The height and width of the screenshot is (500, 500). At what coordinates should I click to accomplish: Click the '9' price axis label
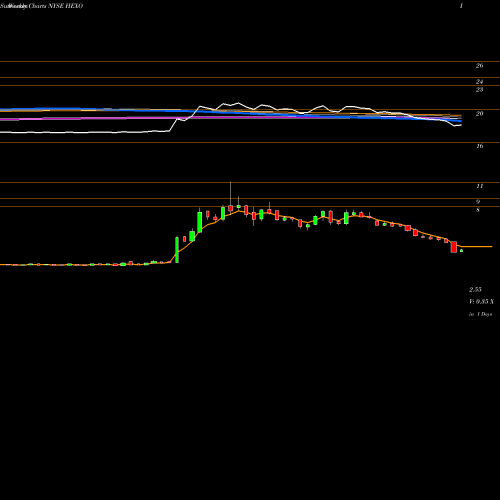(x=478, y=202)
